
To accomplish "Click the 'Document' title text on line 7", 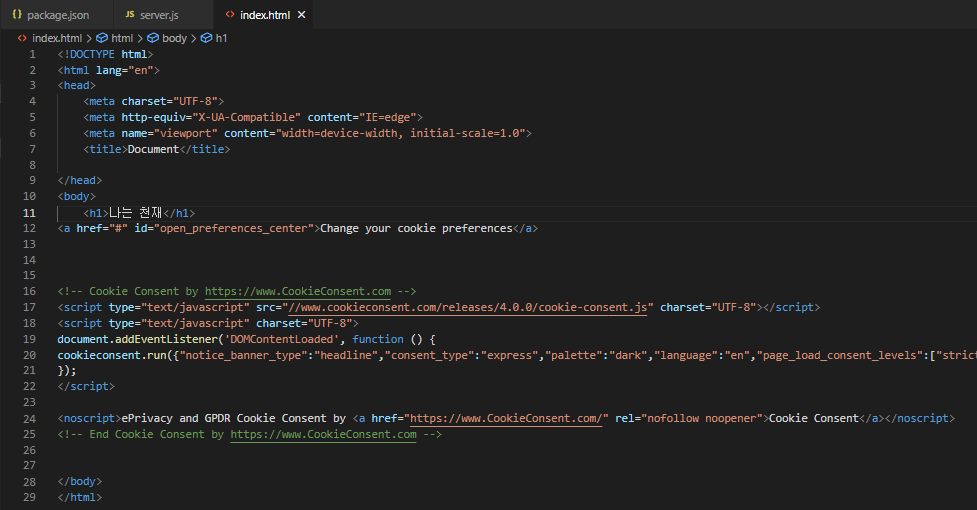I will click(153, 149).
